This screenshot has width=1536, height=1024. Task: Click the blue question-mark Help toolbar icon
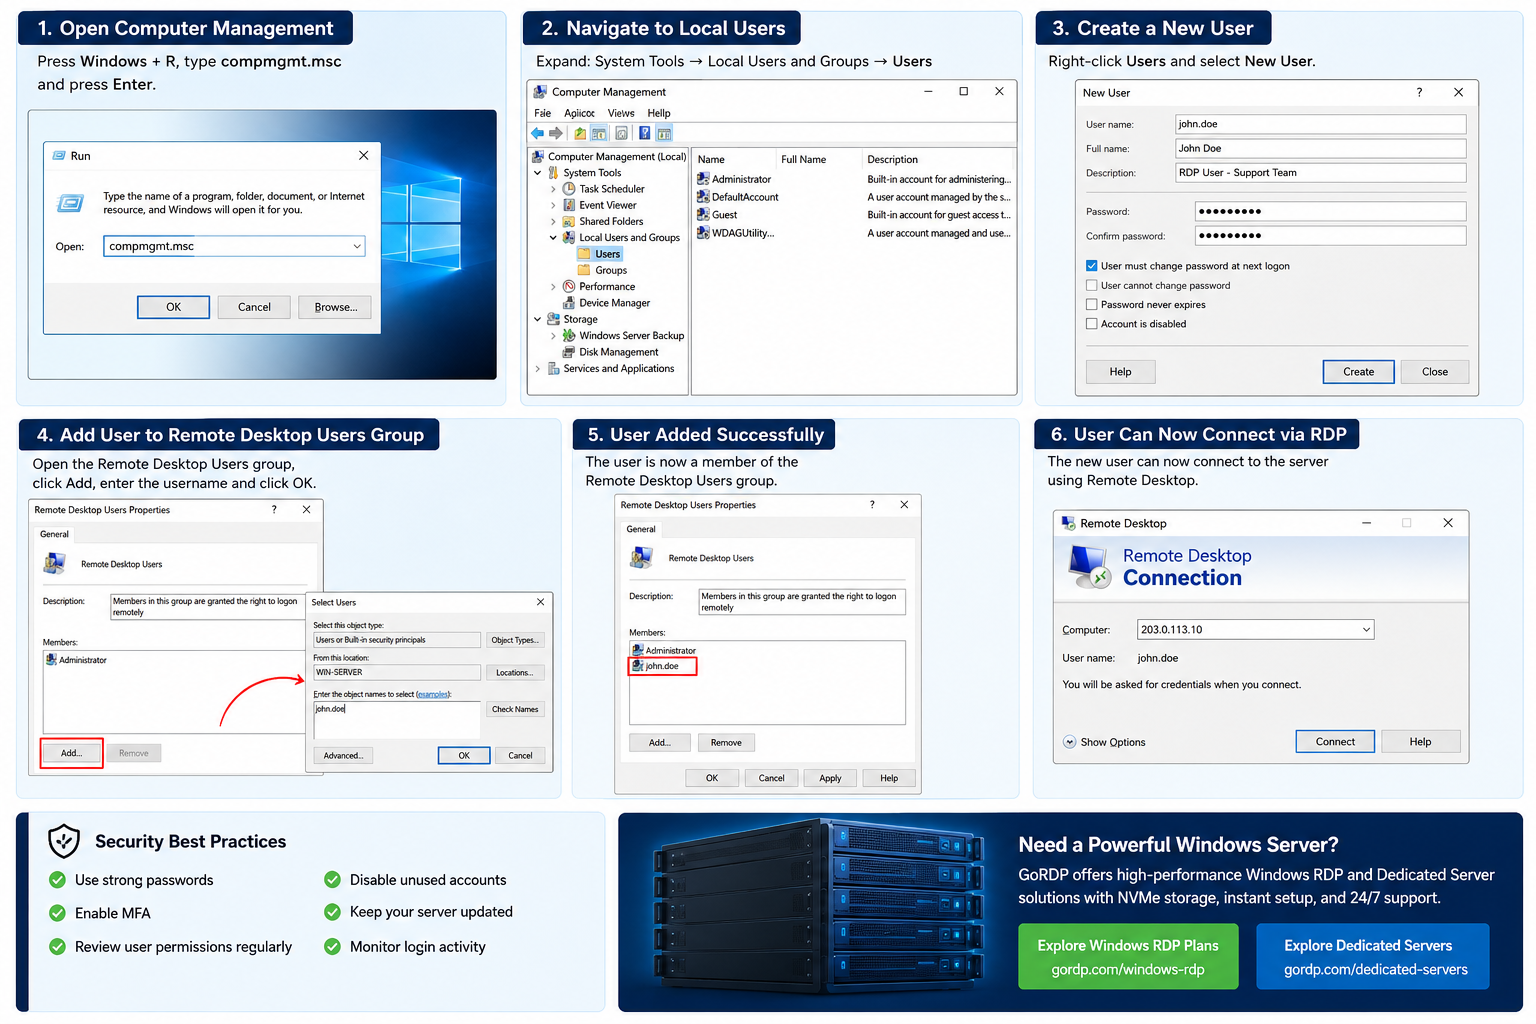pos(645,133)
